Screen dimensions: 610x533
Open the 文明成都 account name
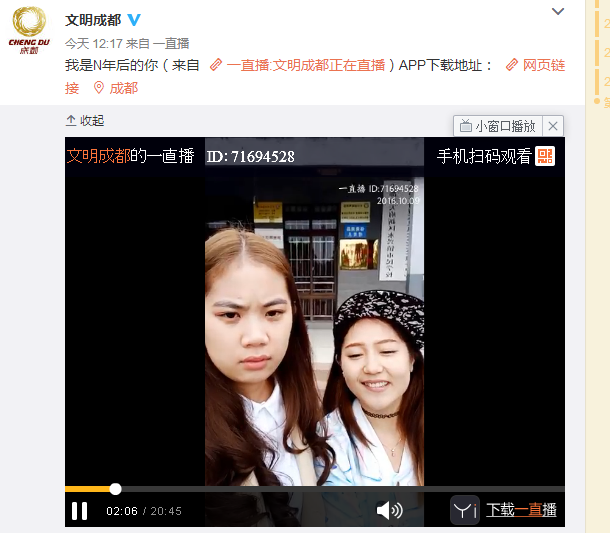pos(93,20)
